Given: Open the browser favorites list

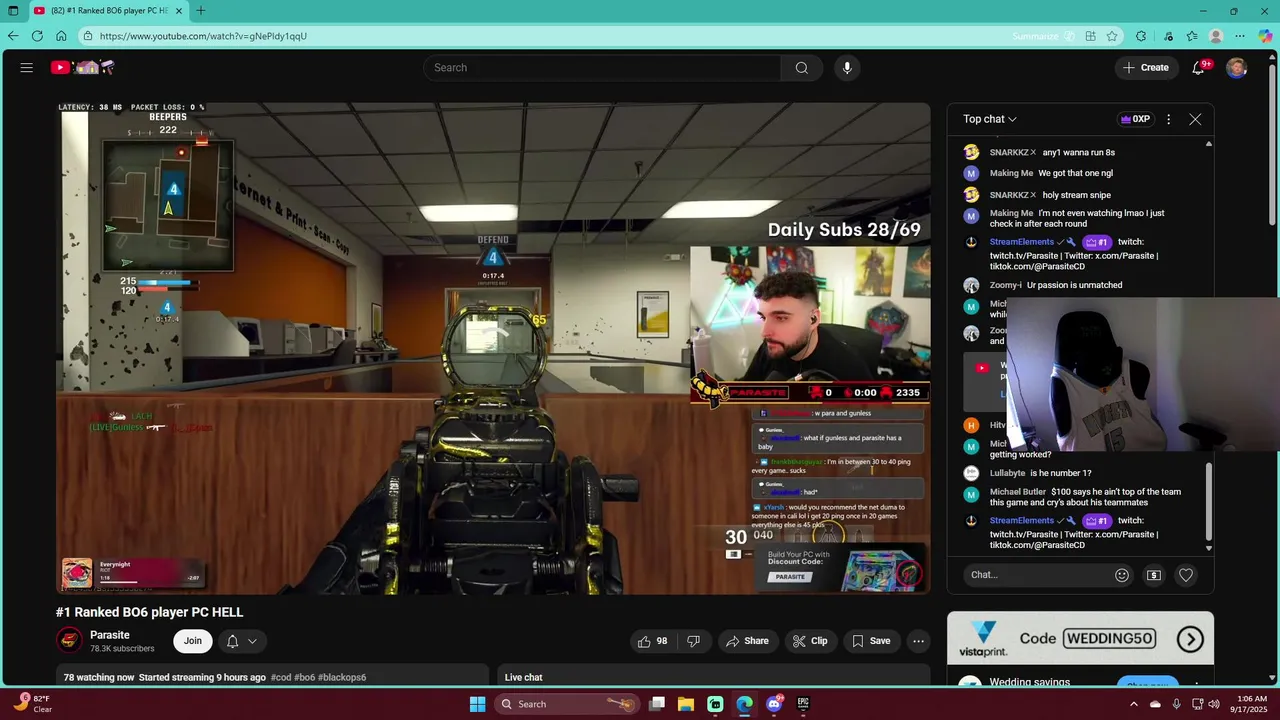Looking at the screenshot, I should click(x=1192, y=36).
